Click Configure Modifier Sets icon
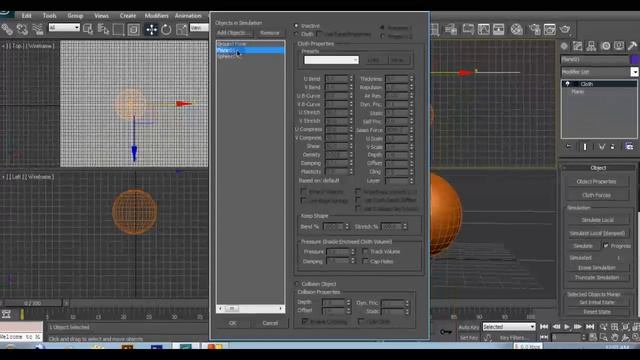The width and height of the screenshot is (640, 360). [629, 147]
